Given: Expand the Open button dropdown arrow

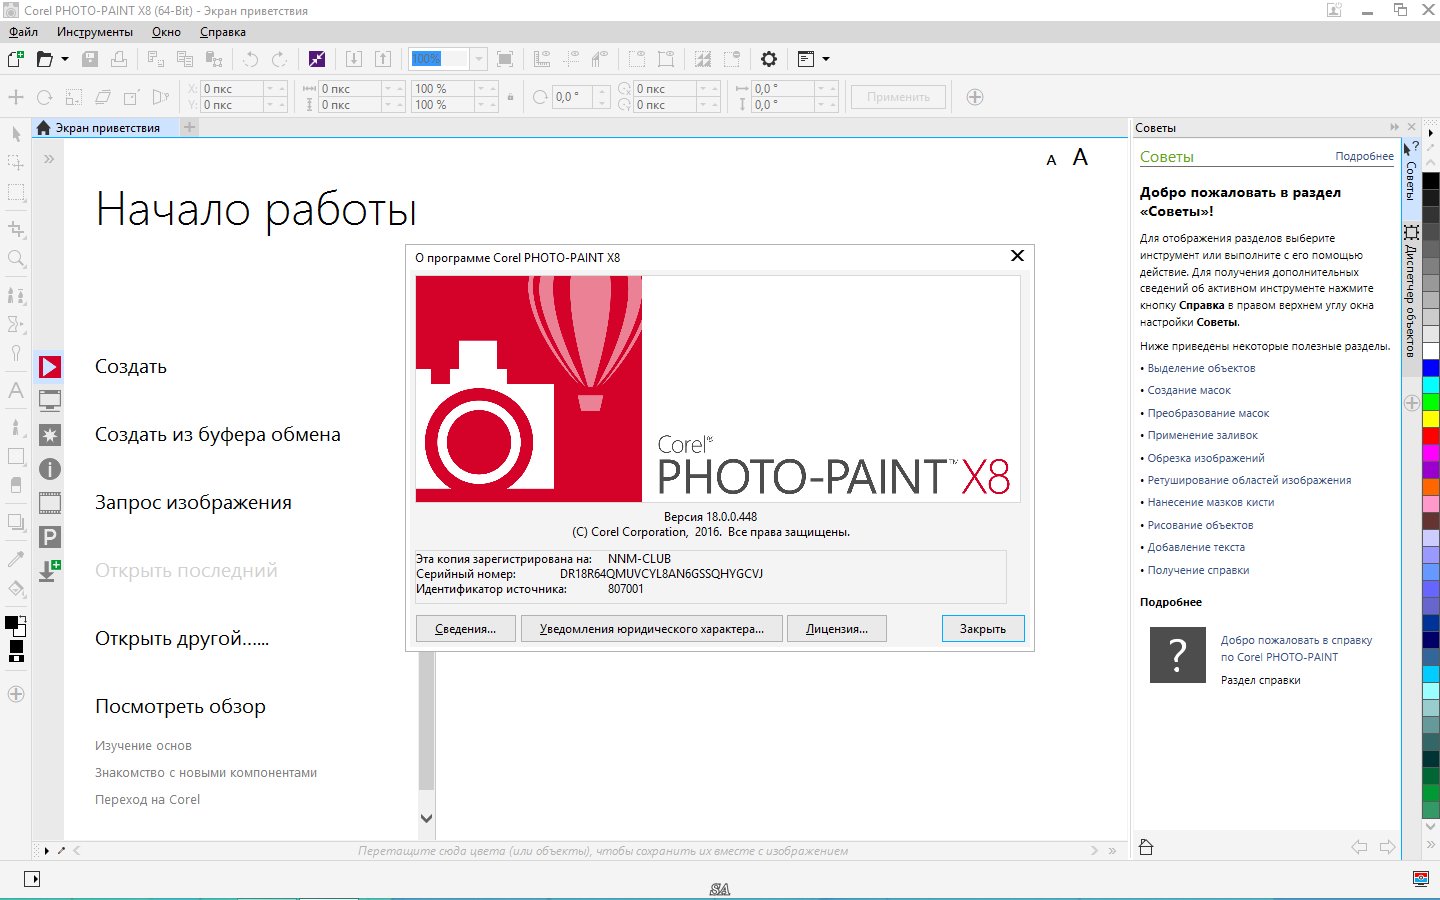Looking at the screenshot, I should click(65, 59).
